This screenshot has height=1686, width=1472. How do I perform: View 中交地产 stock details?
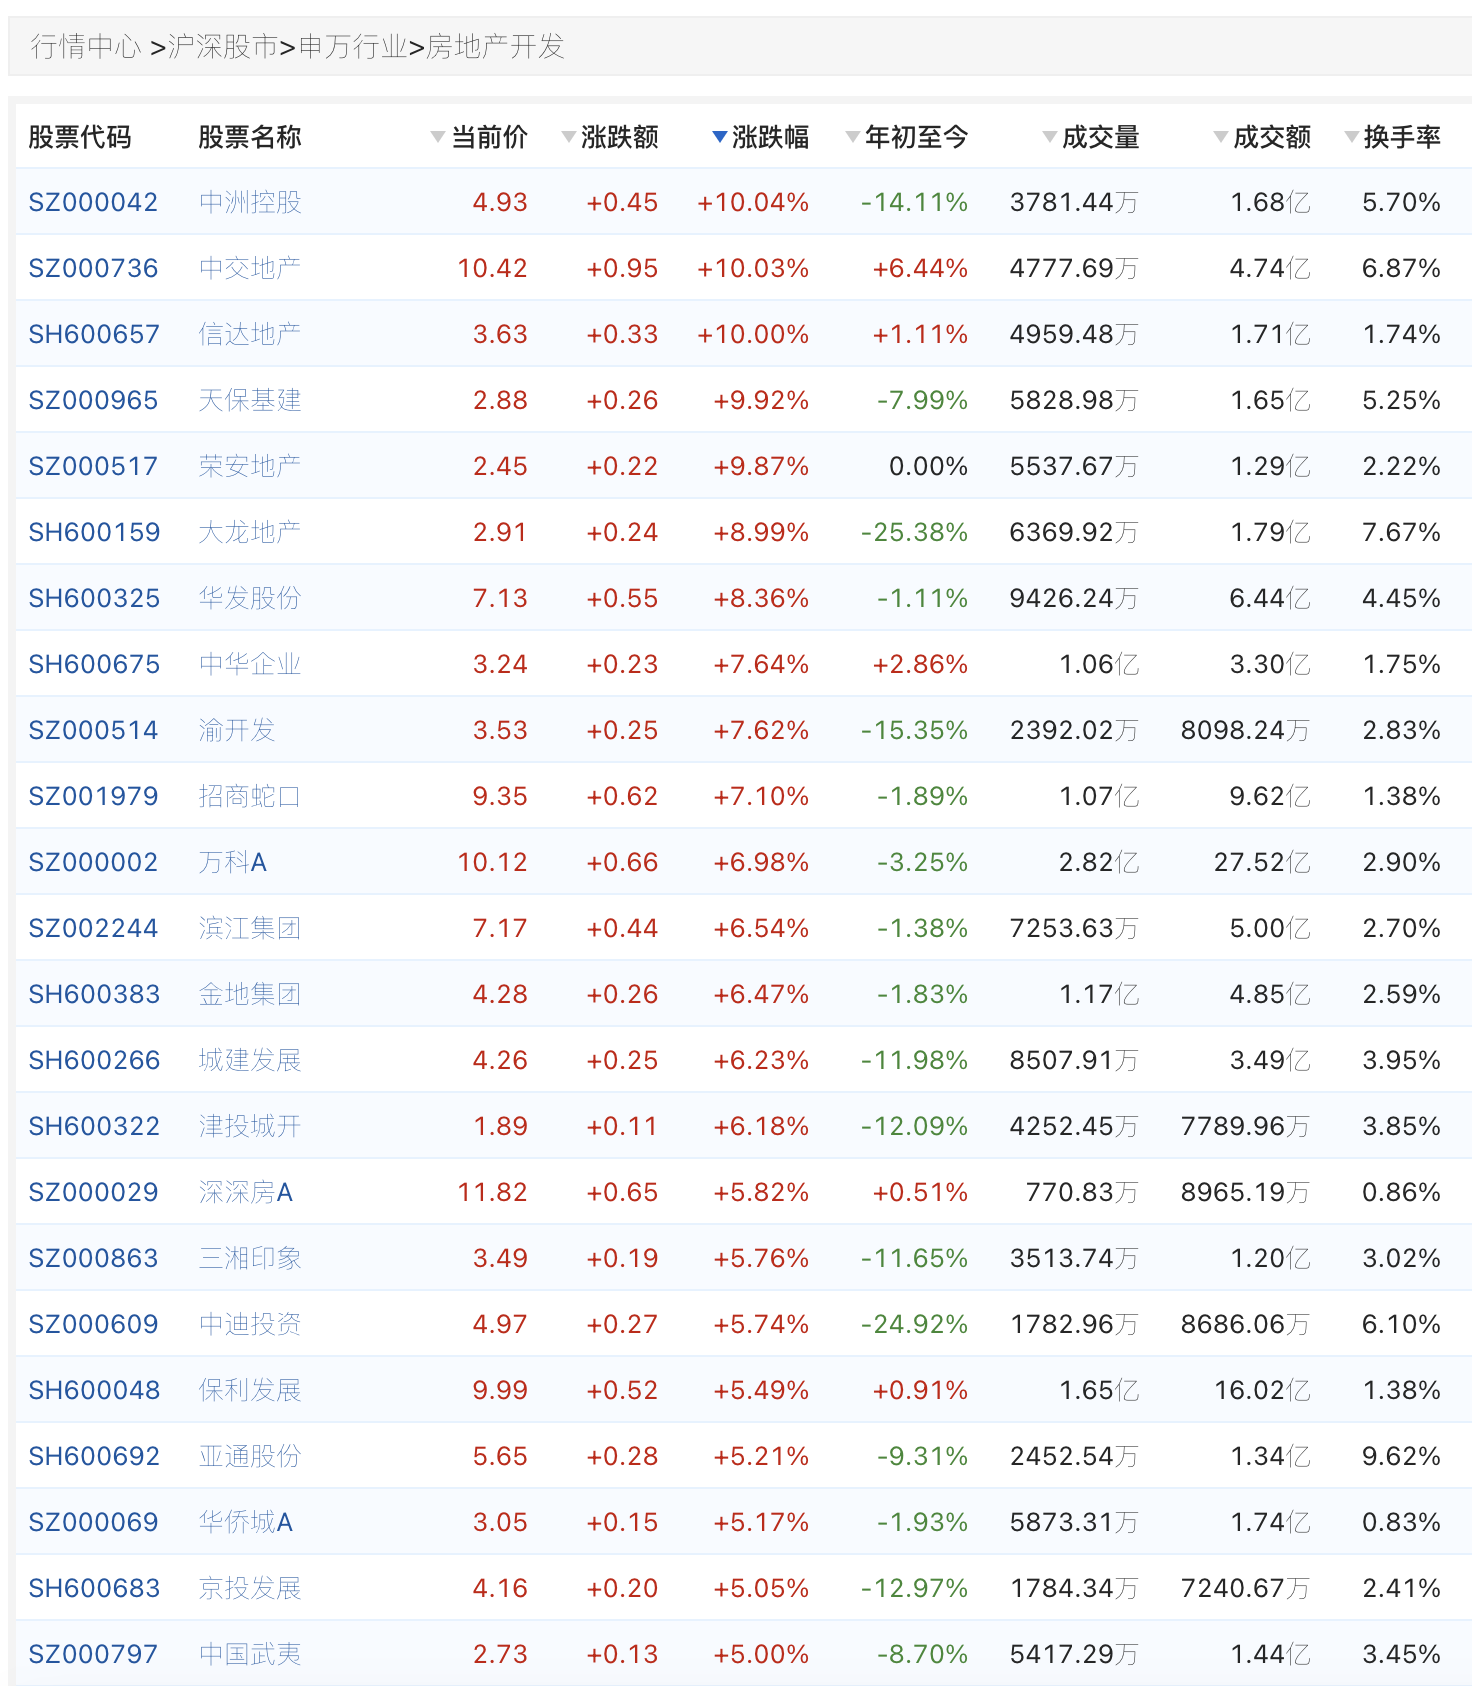(250, 268)
